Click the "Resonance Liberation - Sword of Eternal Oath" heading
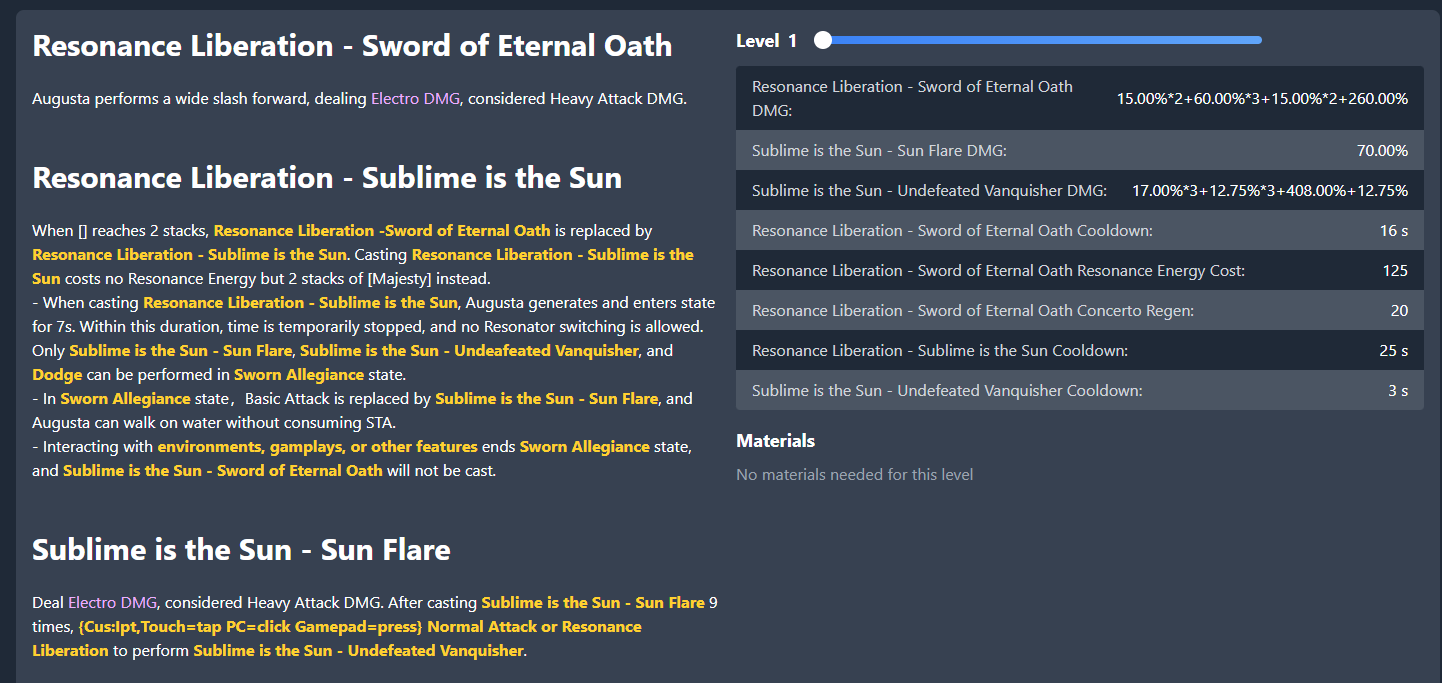 click(352, 46)
